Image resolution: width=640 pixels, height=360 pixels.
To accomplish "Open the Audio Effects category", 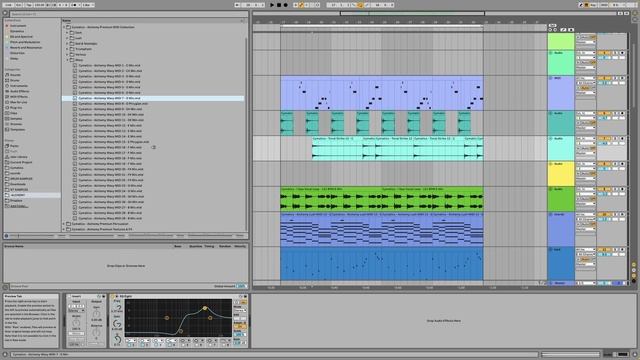I will coord(20,91).
